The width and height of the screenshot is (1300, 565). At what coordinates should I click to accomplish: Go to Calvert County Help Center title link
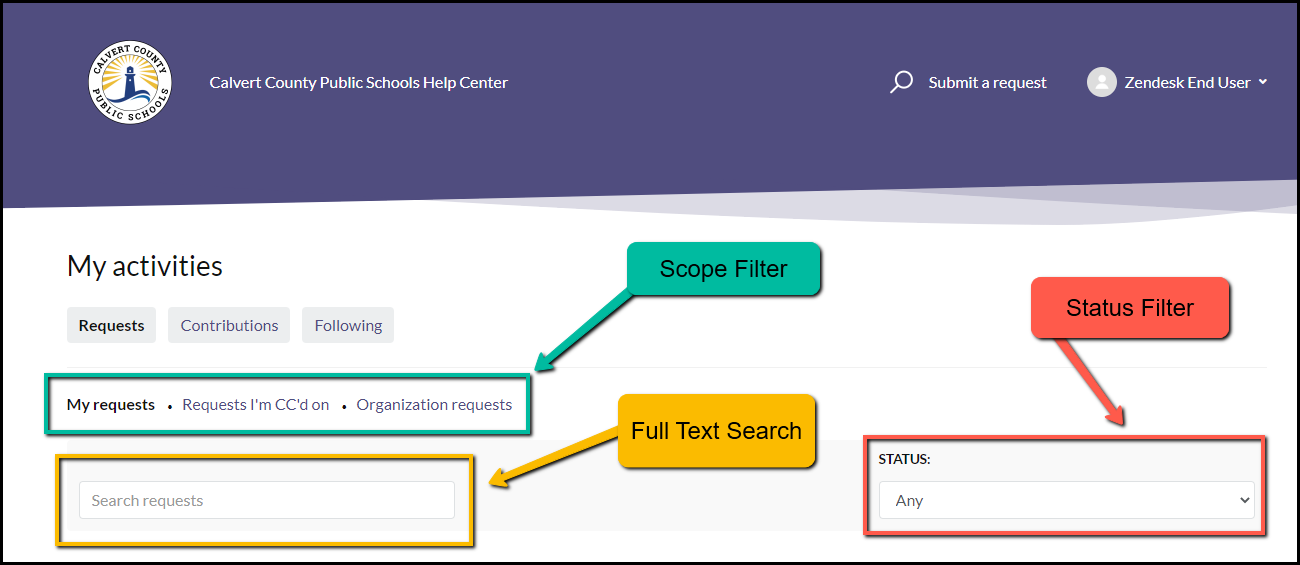(x=358, y=83)
